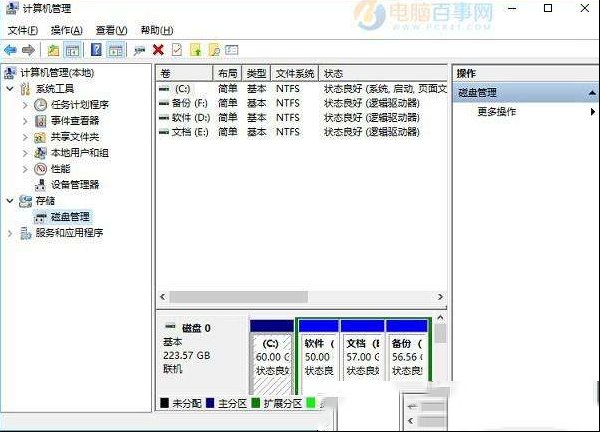Open the 帮助(H) menu
The height and width of the screenshot is (432, 600).
point(157,30)
